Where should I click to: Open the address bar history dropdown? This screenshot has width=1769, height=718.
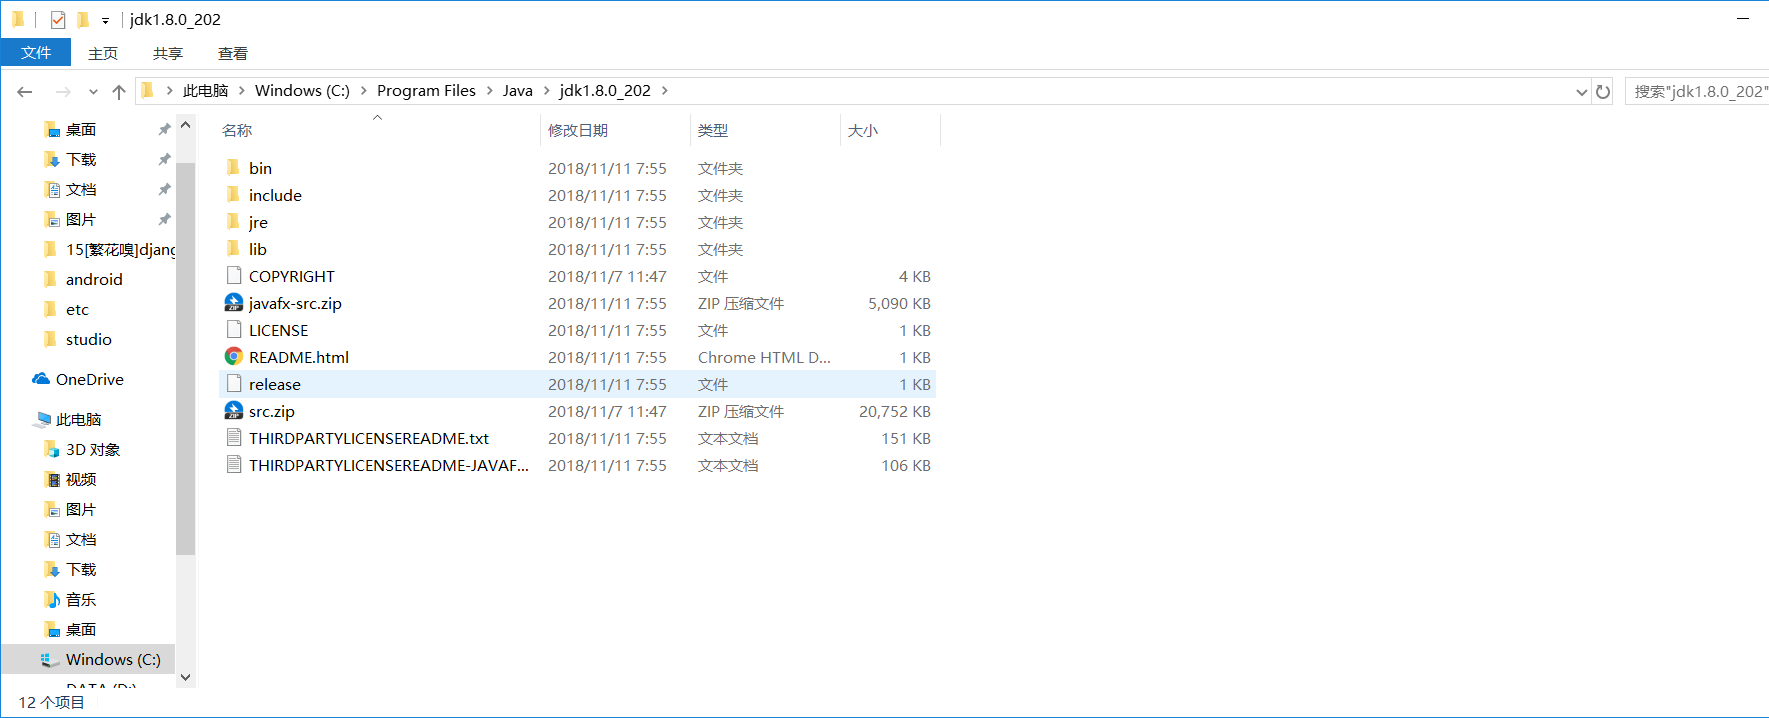[x=1581, y=91]
